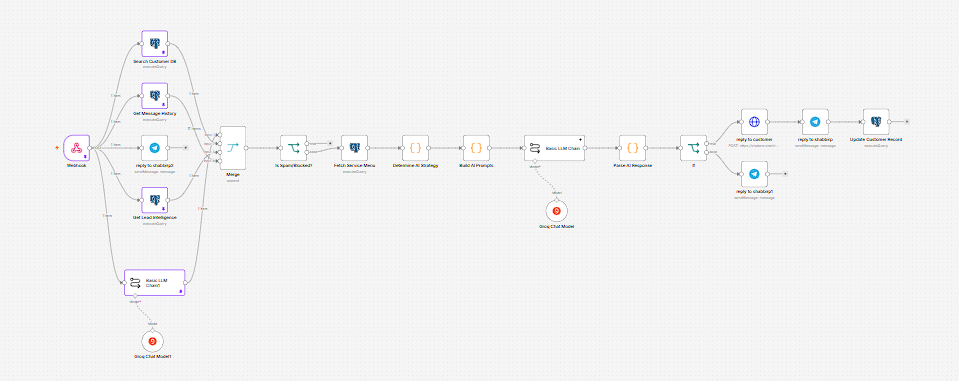Click the 'Parse AI Response' label

click(632, 166)
